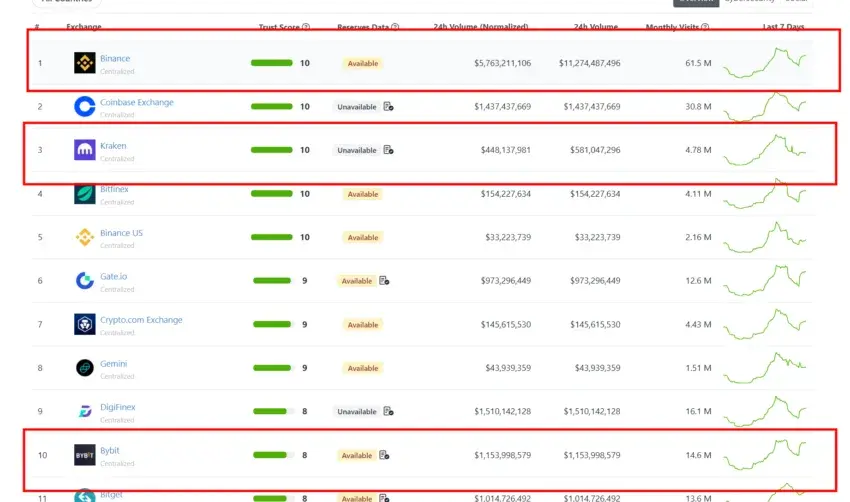Click the Gemini logo icon
Viewport: 850px width, 502px height.
(x=85, y=368)
